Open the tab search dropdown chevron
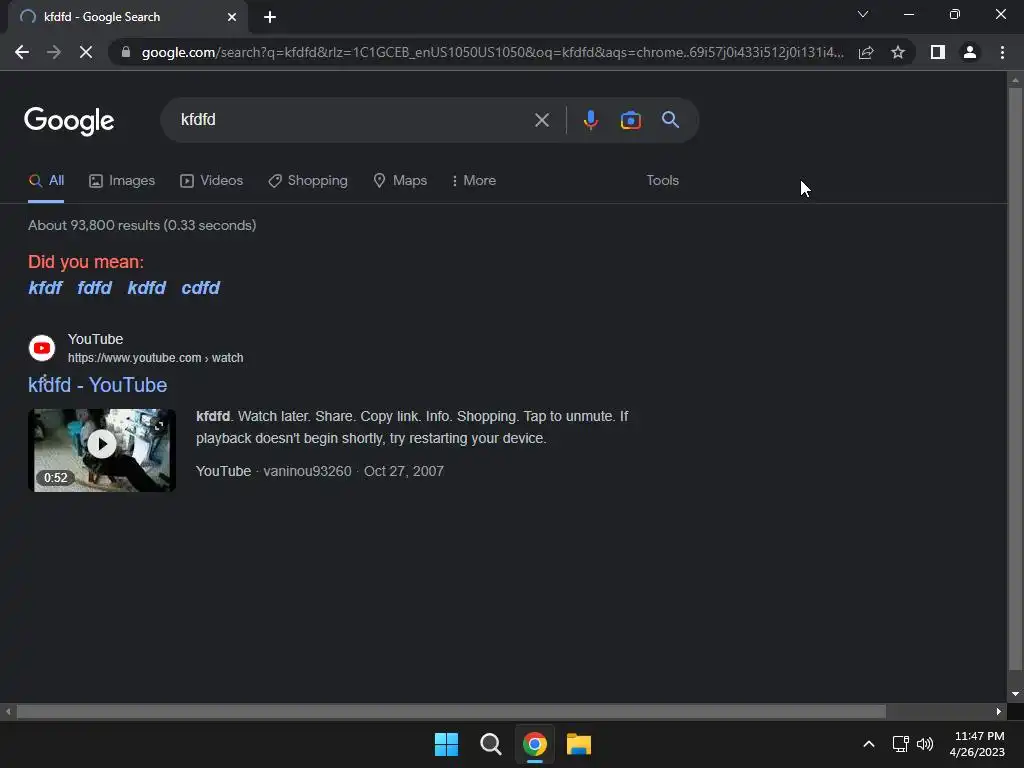1024x768 pixels. (x=863, y=14)
